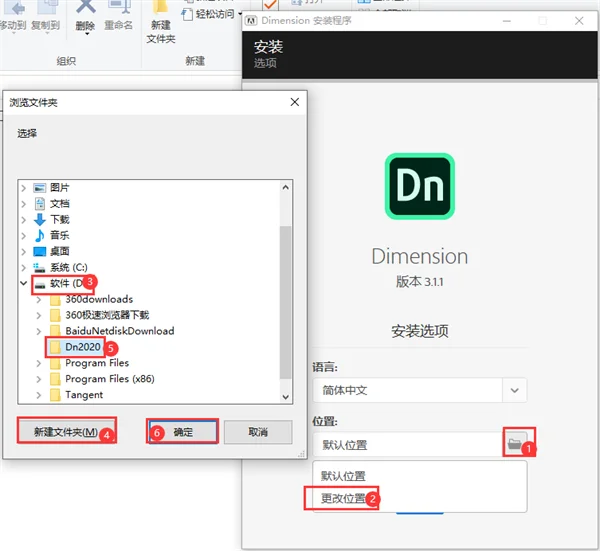Expand the 系统 (C:) drive node
The width and height of the screenshot is (600, 551).
(24, 267)
